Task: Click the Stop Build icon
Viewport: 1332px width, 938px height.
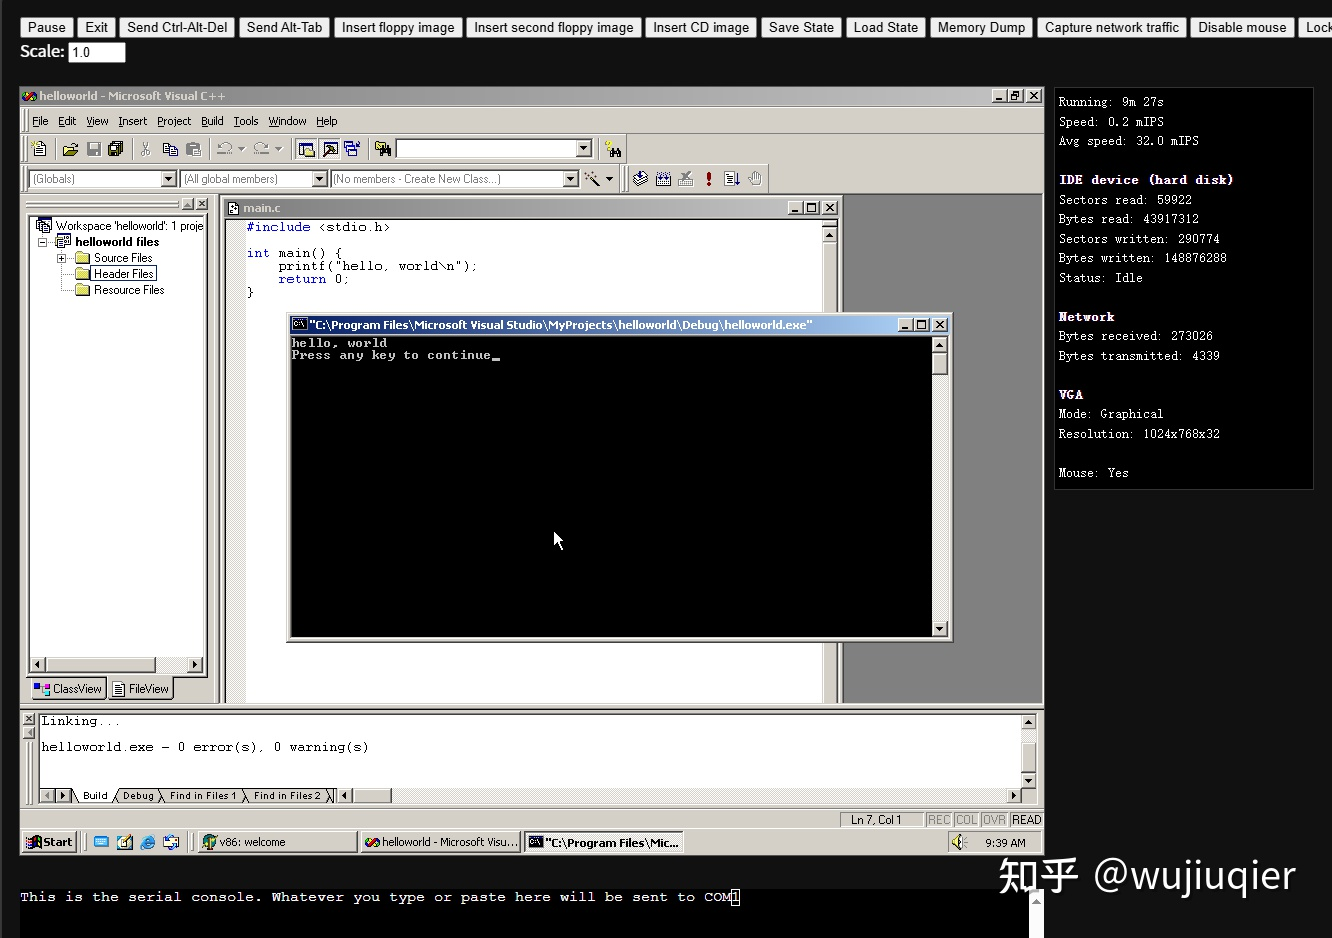Action: pos(686,179)
